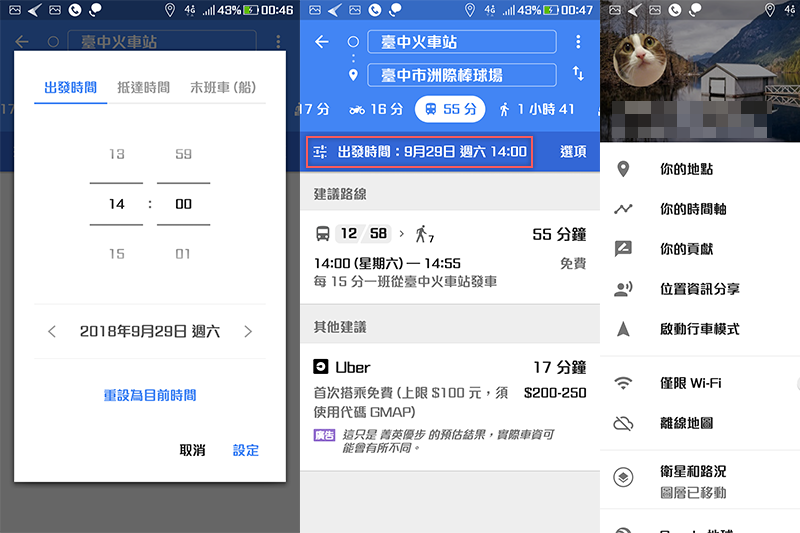Screen dimensions: 800x533
Task: Click the offline cloud icon
Action: [623, 423]
